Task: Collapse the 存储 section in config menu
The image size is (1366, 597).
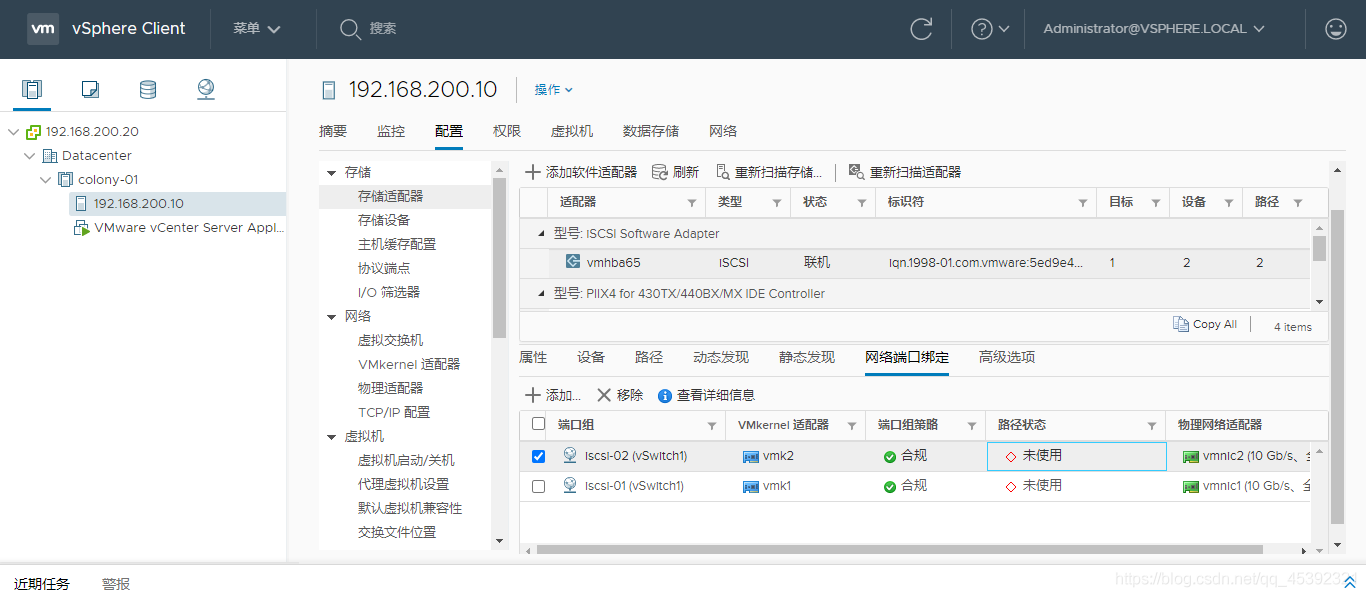Action: 331,173
